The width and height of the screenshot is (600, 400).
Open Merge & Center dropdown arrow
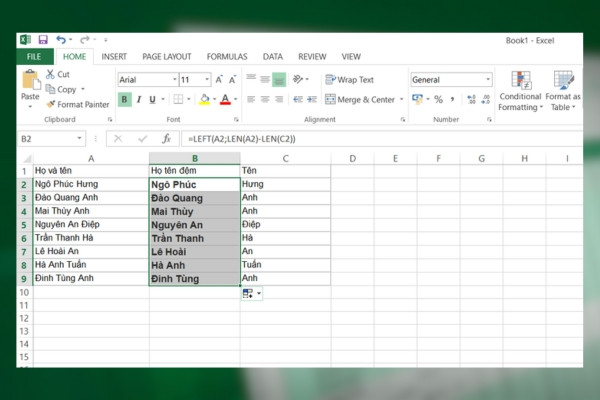(401, 100)
